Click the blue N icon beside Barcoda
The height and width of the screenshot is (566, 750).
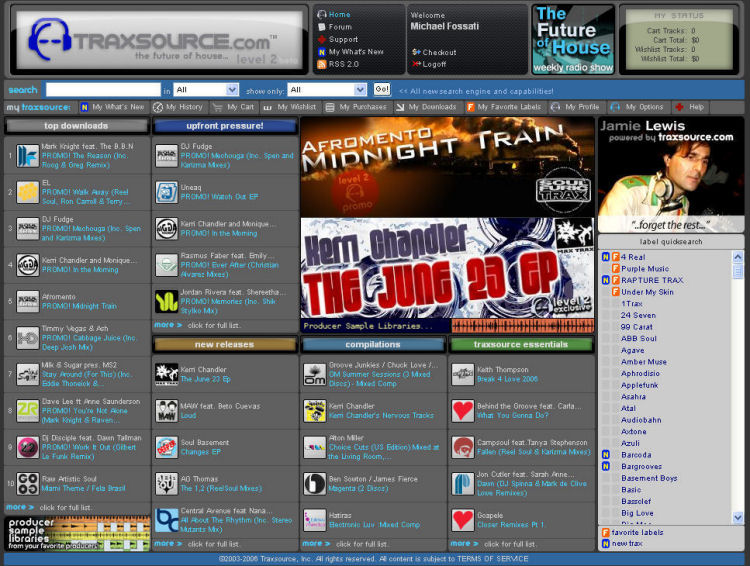(x=606, y=454)
